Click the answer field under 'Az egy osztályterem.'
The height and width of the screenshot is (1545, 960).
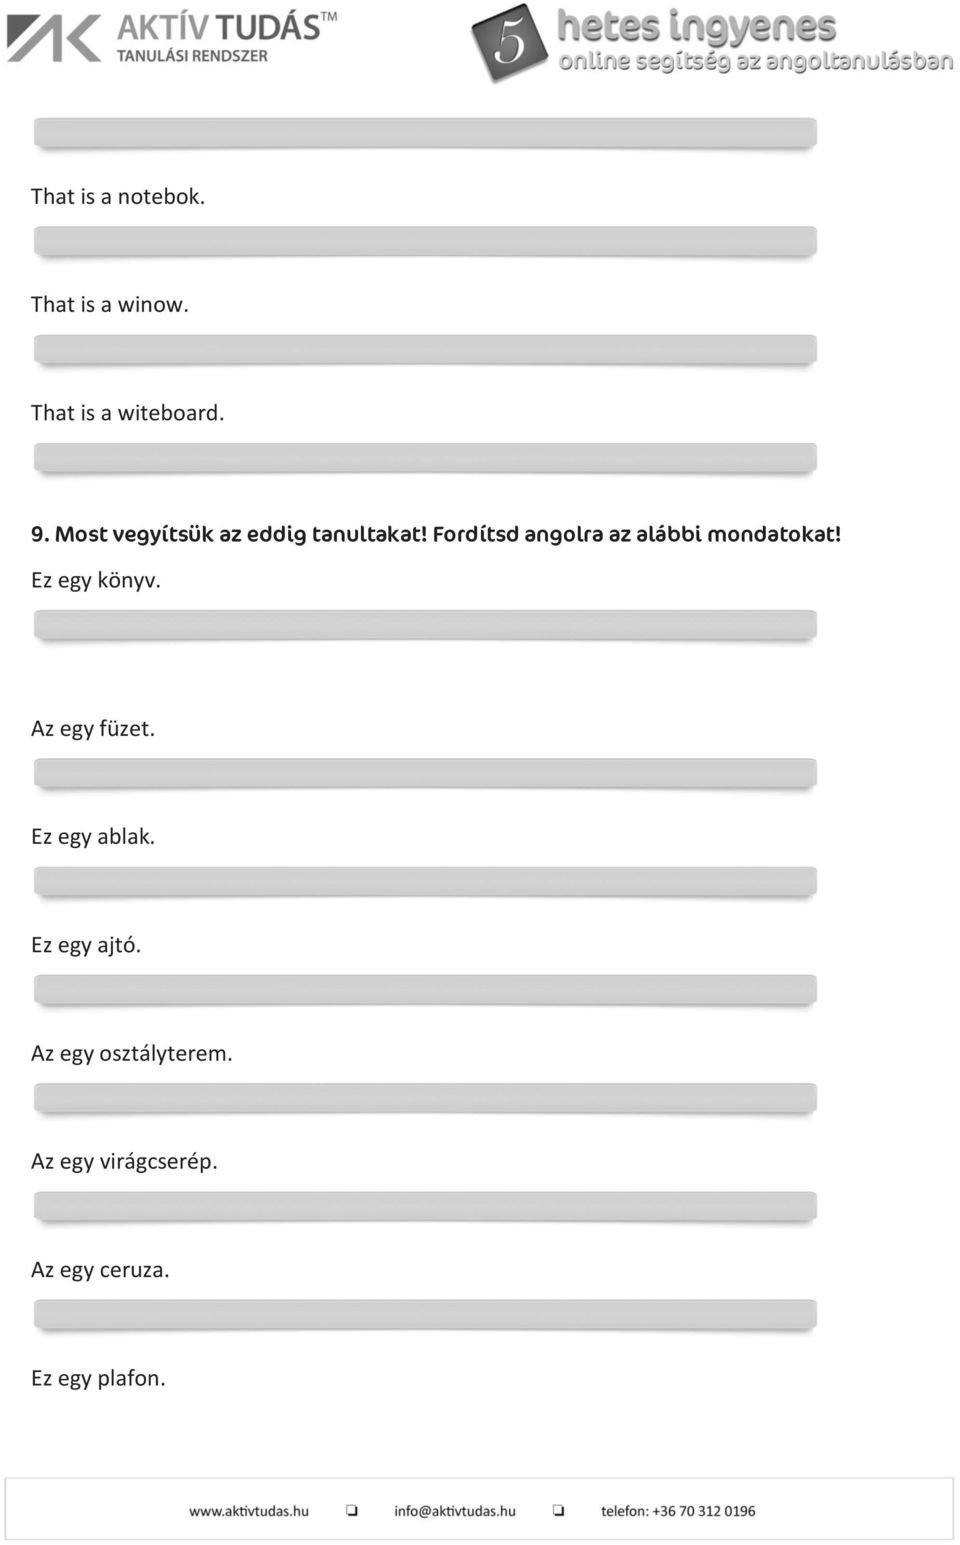point(425,1099)
